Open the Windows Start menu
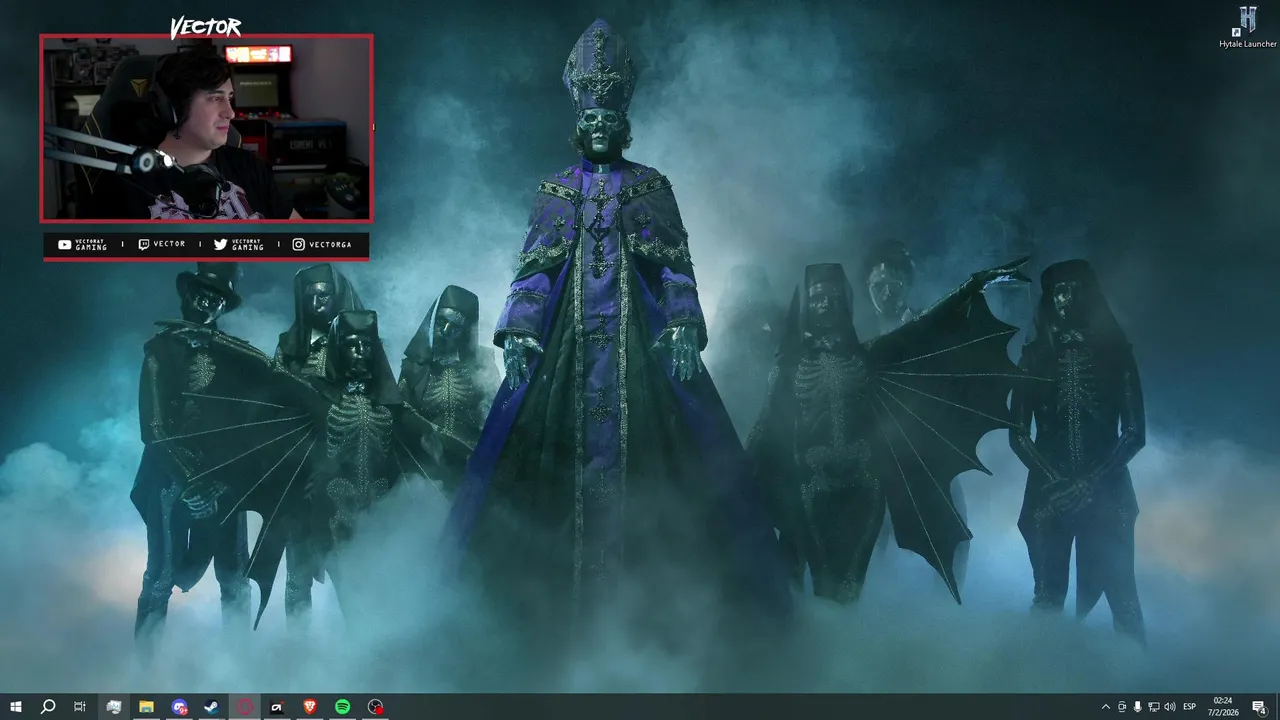The image size is (1280, 720). [16, 707]
